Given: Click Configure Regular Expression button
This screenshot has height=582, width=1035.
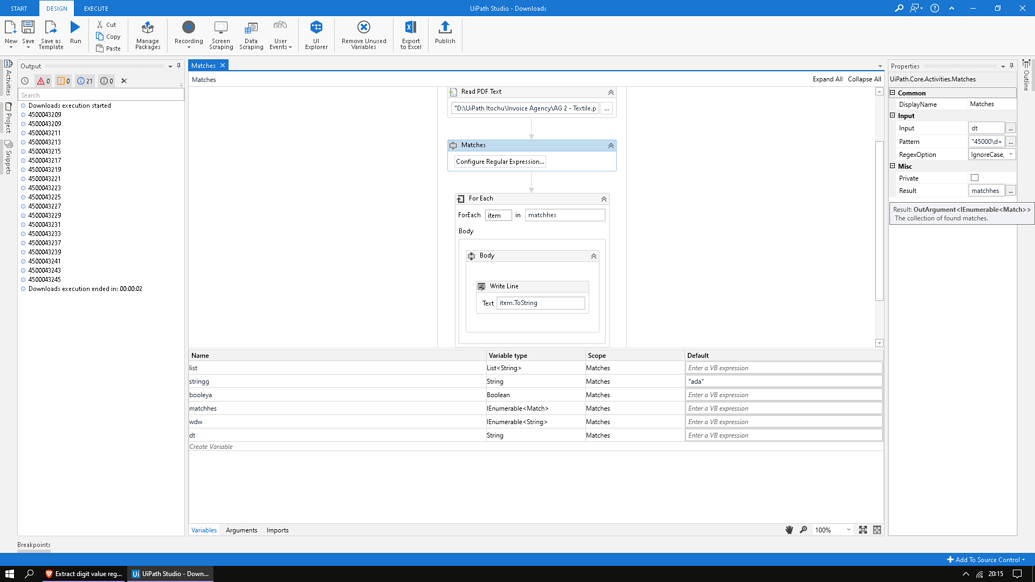Looking at the screenshot, I should coord(499,160).
